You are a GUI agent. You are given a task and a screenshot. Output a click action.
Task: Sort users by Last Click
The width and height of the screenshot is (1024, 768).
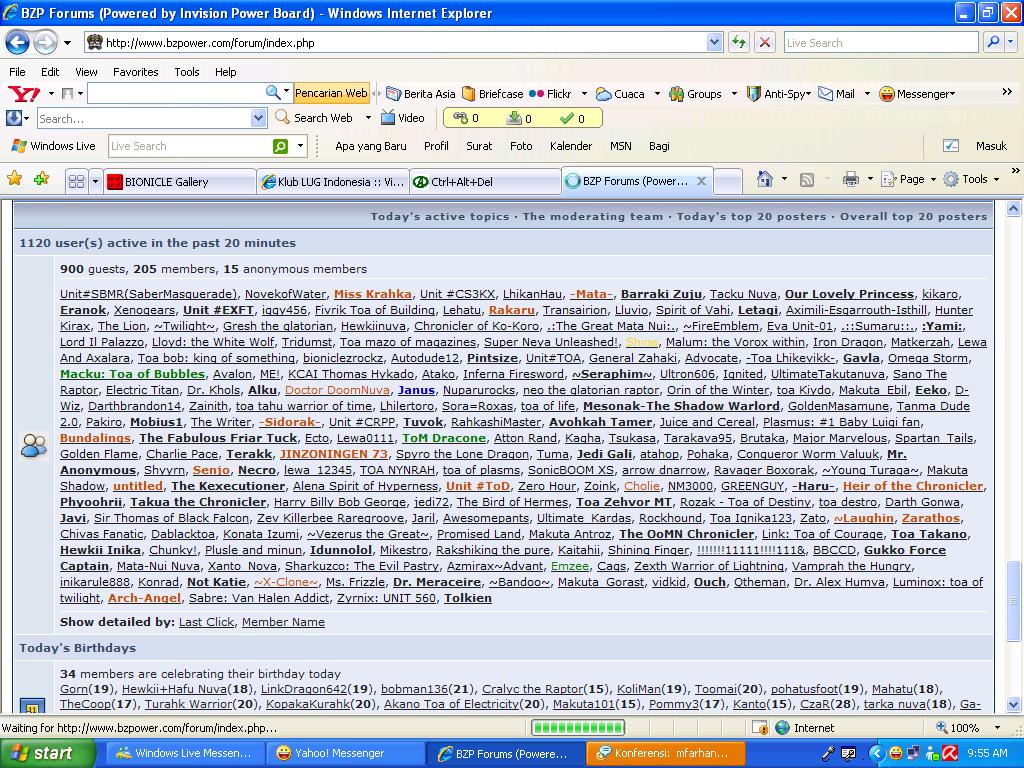coord(206,622)
